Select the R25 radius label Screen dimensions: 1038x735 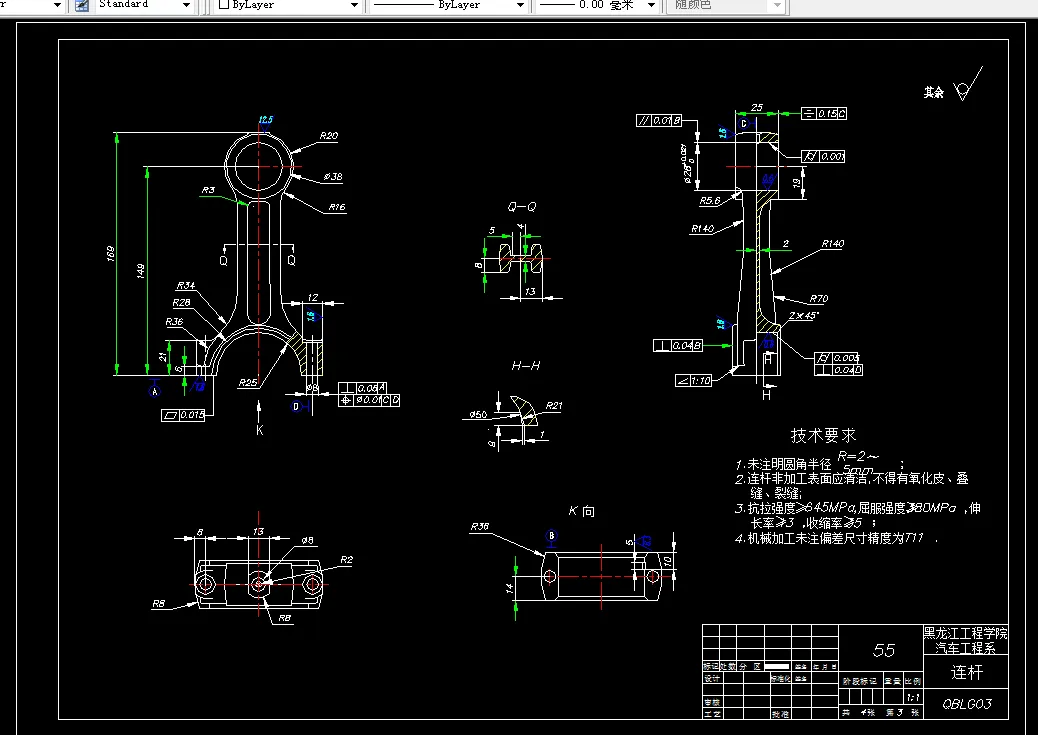(248, 383)
